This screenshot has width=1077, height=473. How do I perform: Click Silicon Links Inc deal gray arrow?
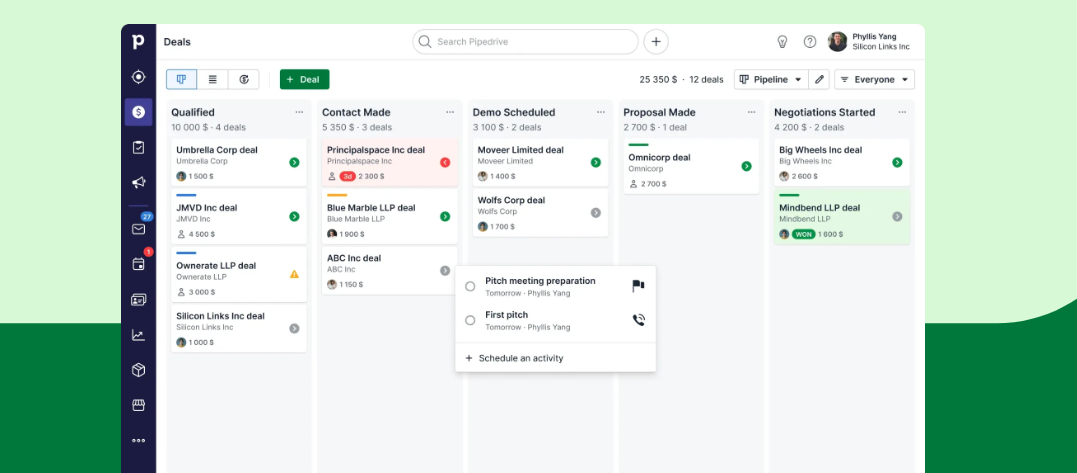(x=294, y=329)
